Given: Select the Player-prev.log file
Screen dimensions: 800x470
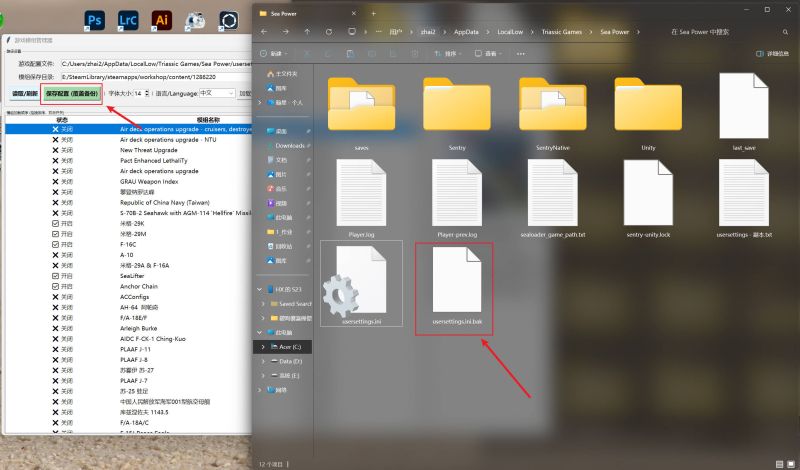Looking at the screenshot, I should 457,199.
